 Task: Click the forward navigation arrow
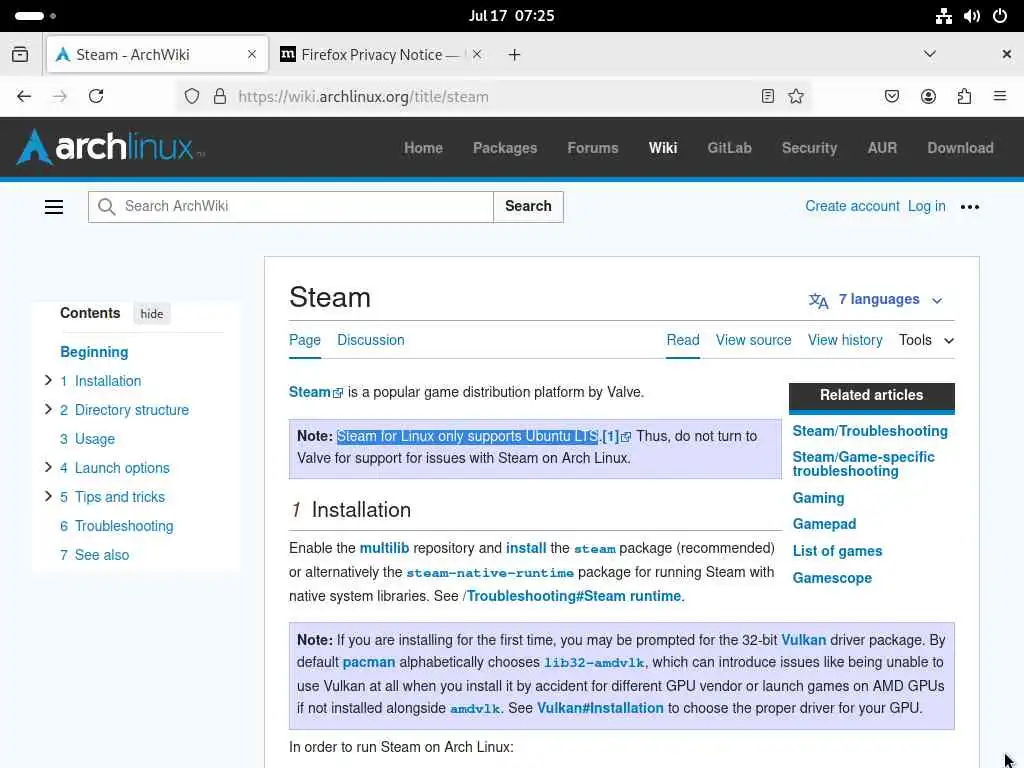pos(59,97)
